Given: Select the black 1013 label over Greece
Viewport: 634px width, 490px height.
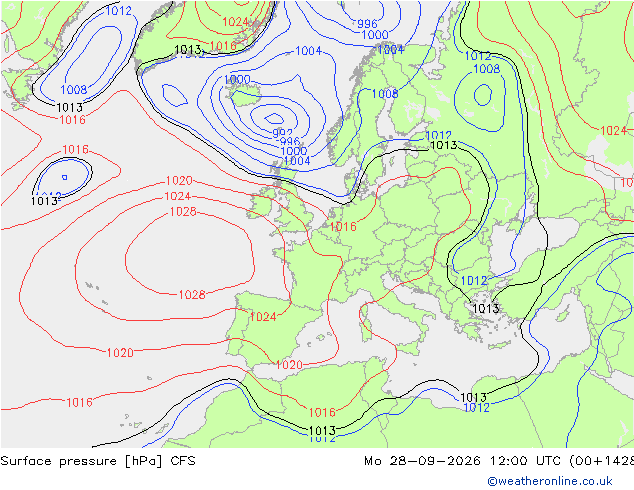Looking at the screenshot, I should click(486, 309).
